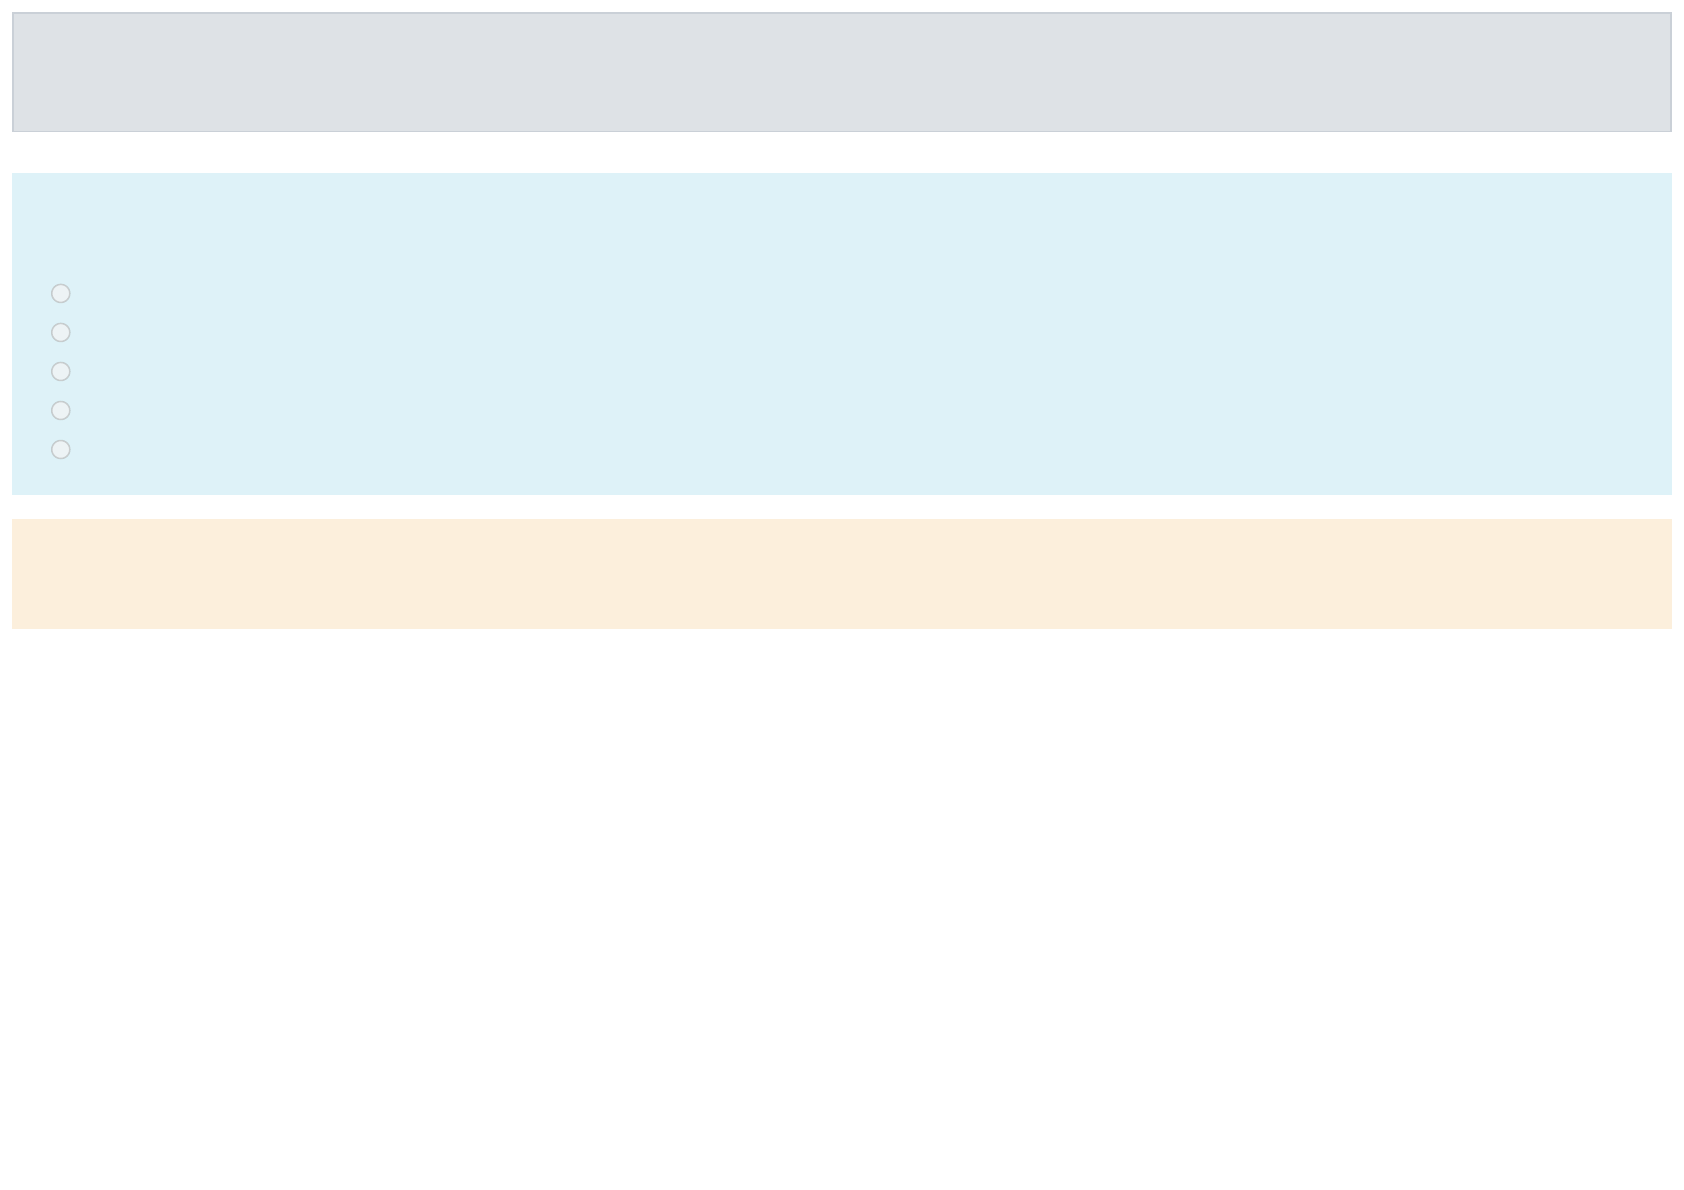The height and width of the screenshot is (1190, 1684).
Task: Mark the topmost answer choice
Action: point(61,293)
